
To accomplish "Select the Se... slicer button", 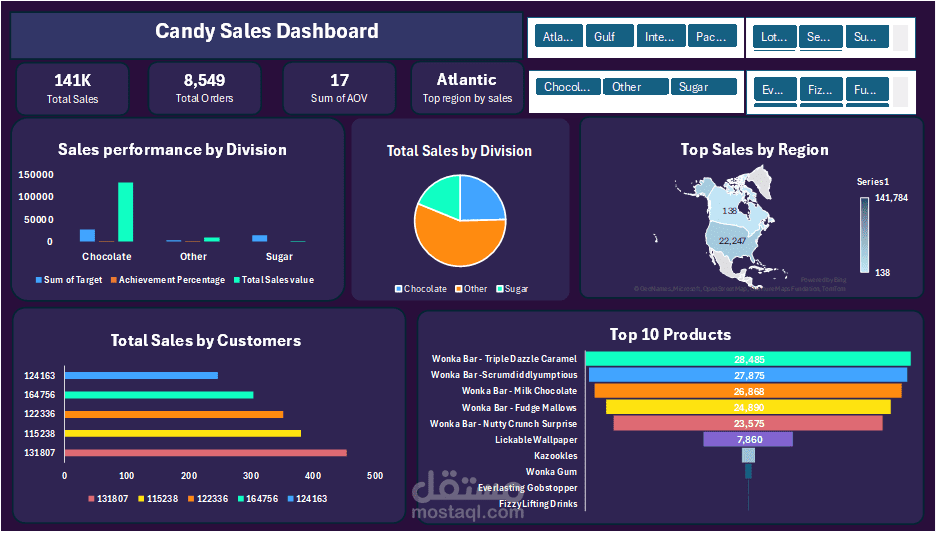I will pyautogui.click(x=821, y=36).
